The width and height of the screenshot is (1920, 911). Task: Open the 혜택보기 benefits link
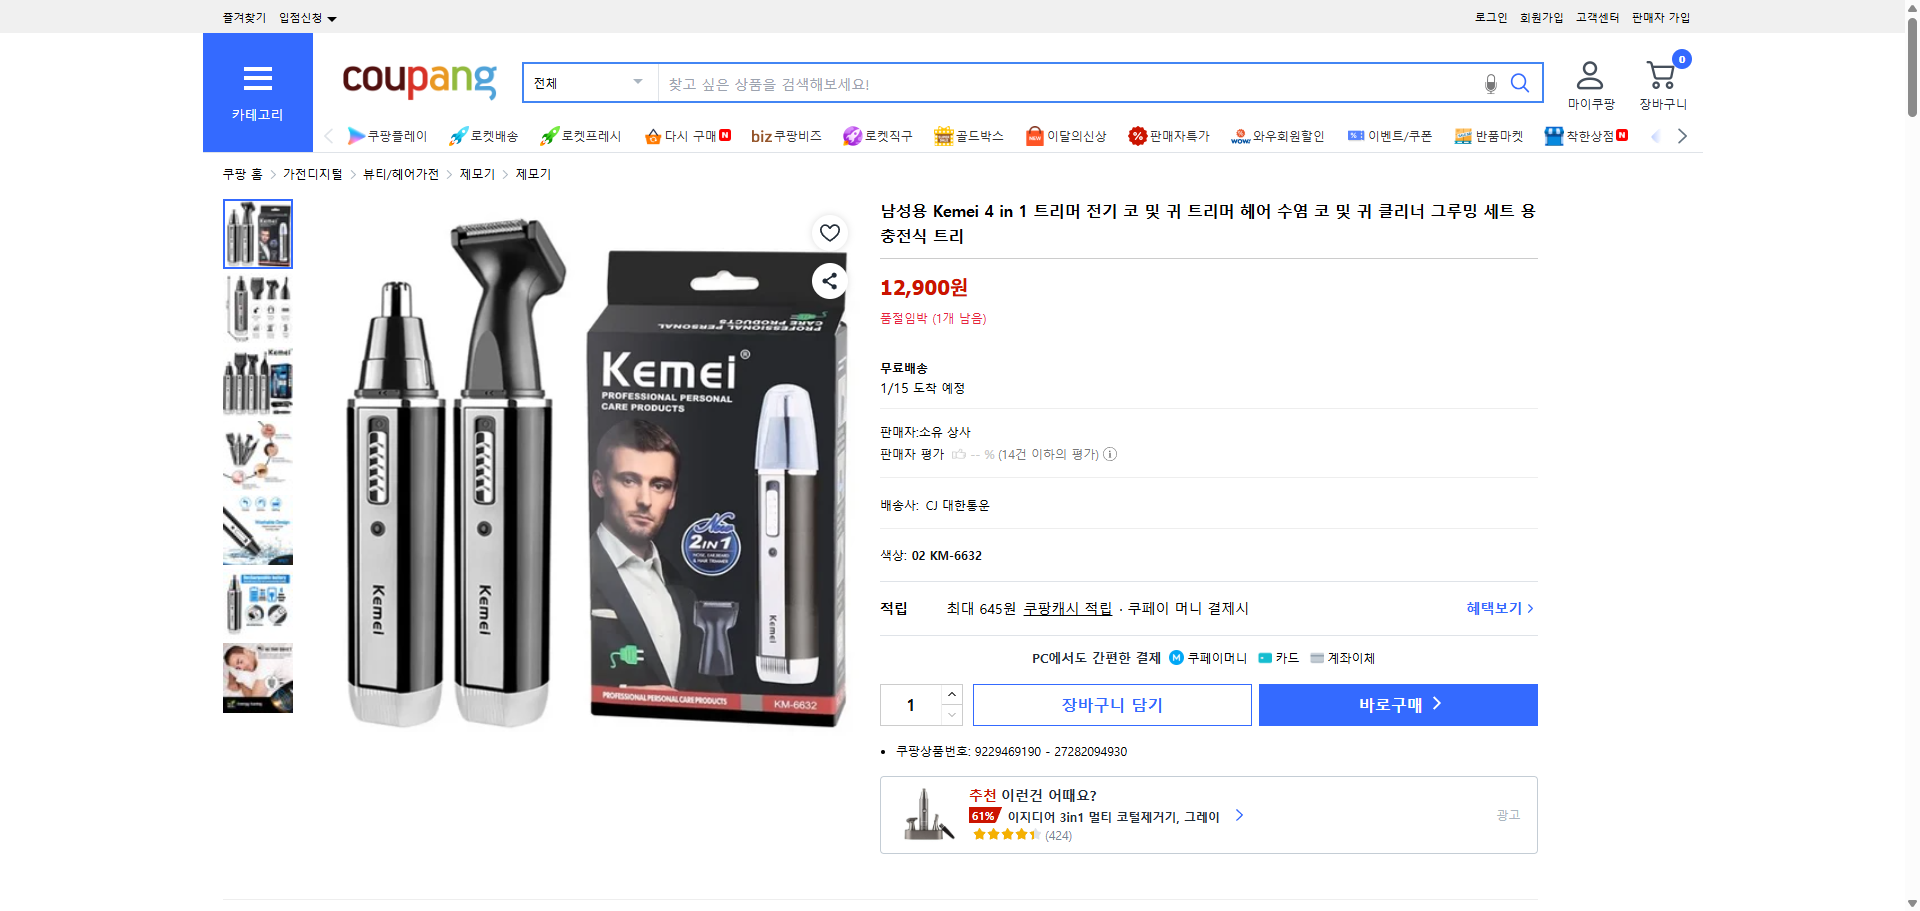pyautogui.click(x=1497, y=608)
